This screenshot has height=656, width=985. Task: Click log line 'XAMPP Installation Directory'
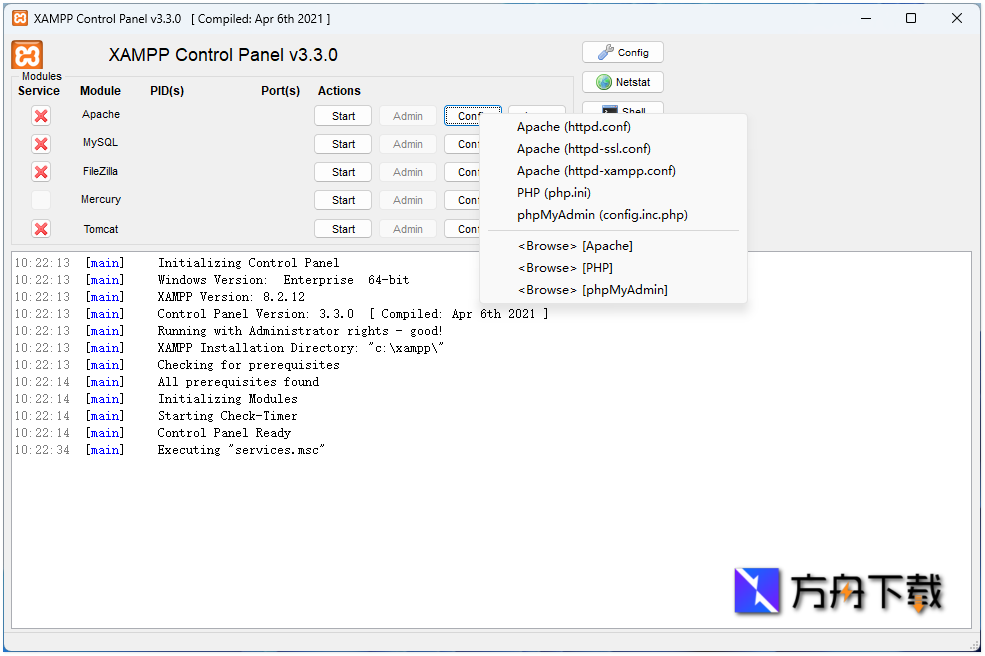point(300,348)
